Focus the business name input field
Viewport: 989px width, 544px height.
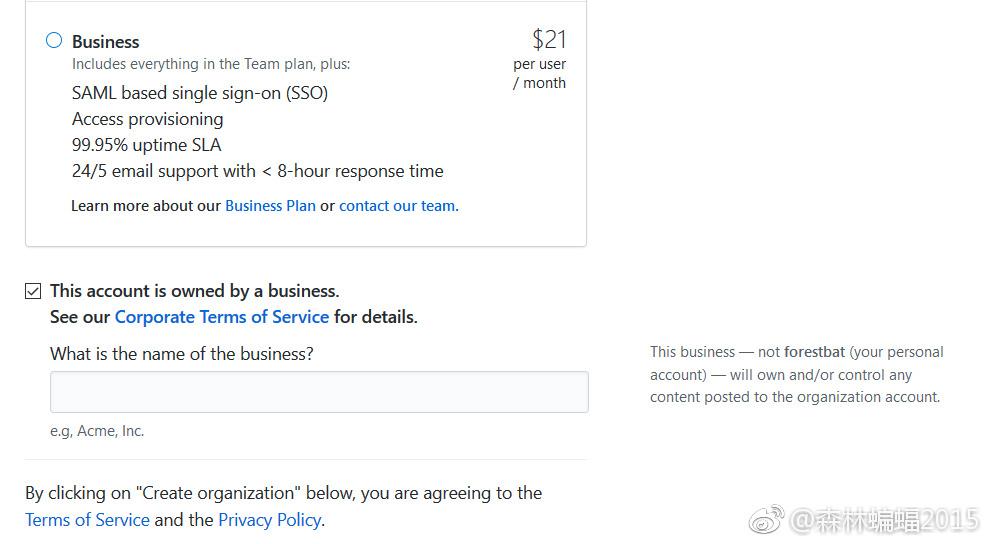pyautogui.click(x=319, y=392)
